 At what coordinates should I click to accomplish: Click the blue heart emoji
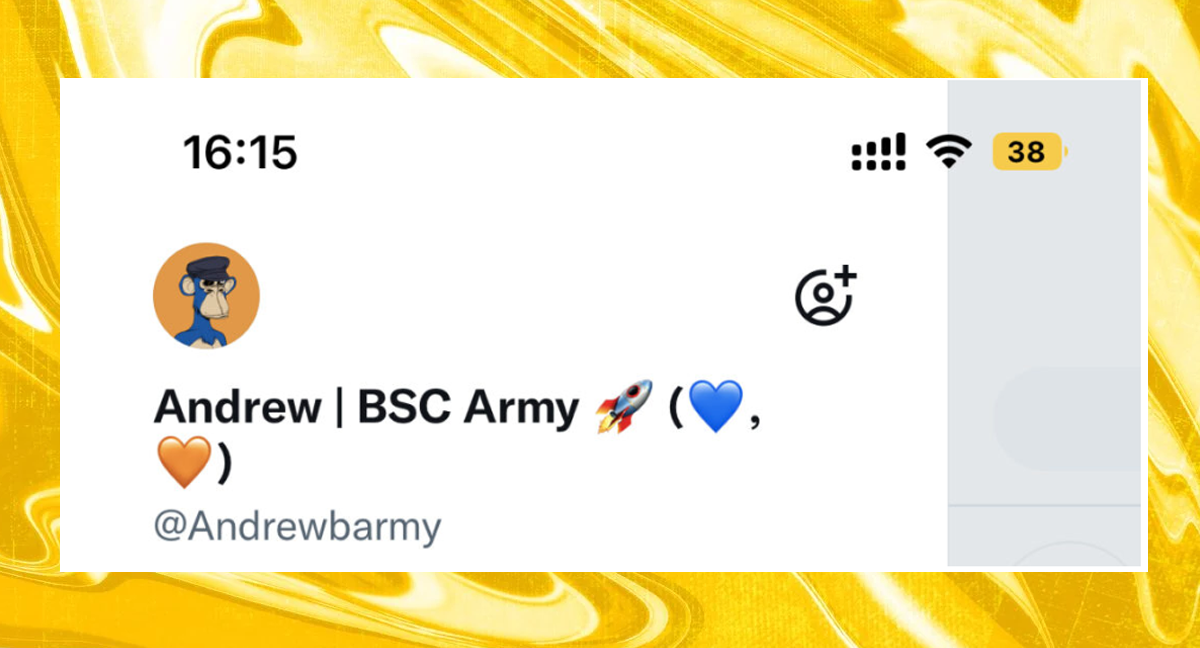pos(716,408)
